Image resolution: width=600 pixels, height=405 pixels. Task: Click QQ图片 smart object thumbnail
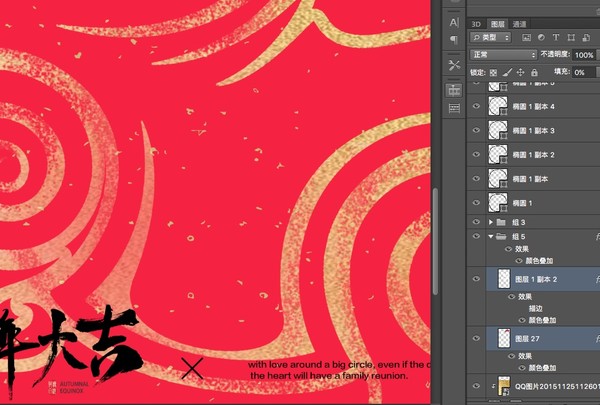[x=504, y=386]
